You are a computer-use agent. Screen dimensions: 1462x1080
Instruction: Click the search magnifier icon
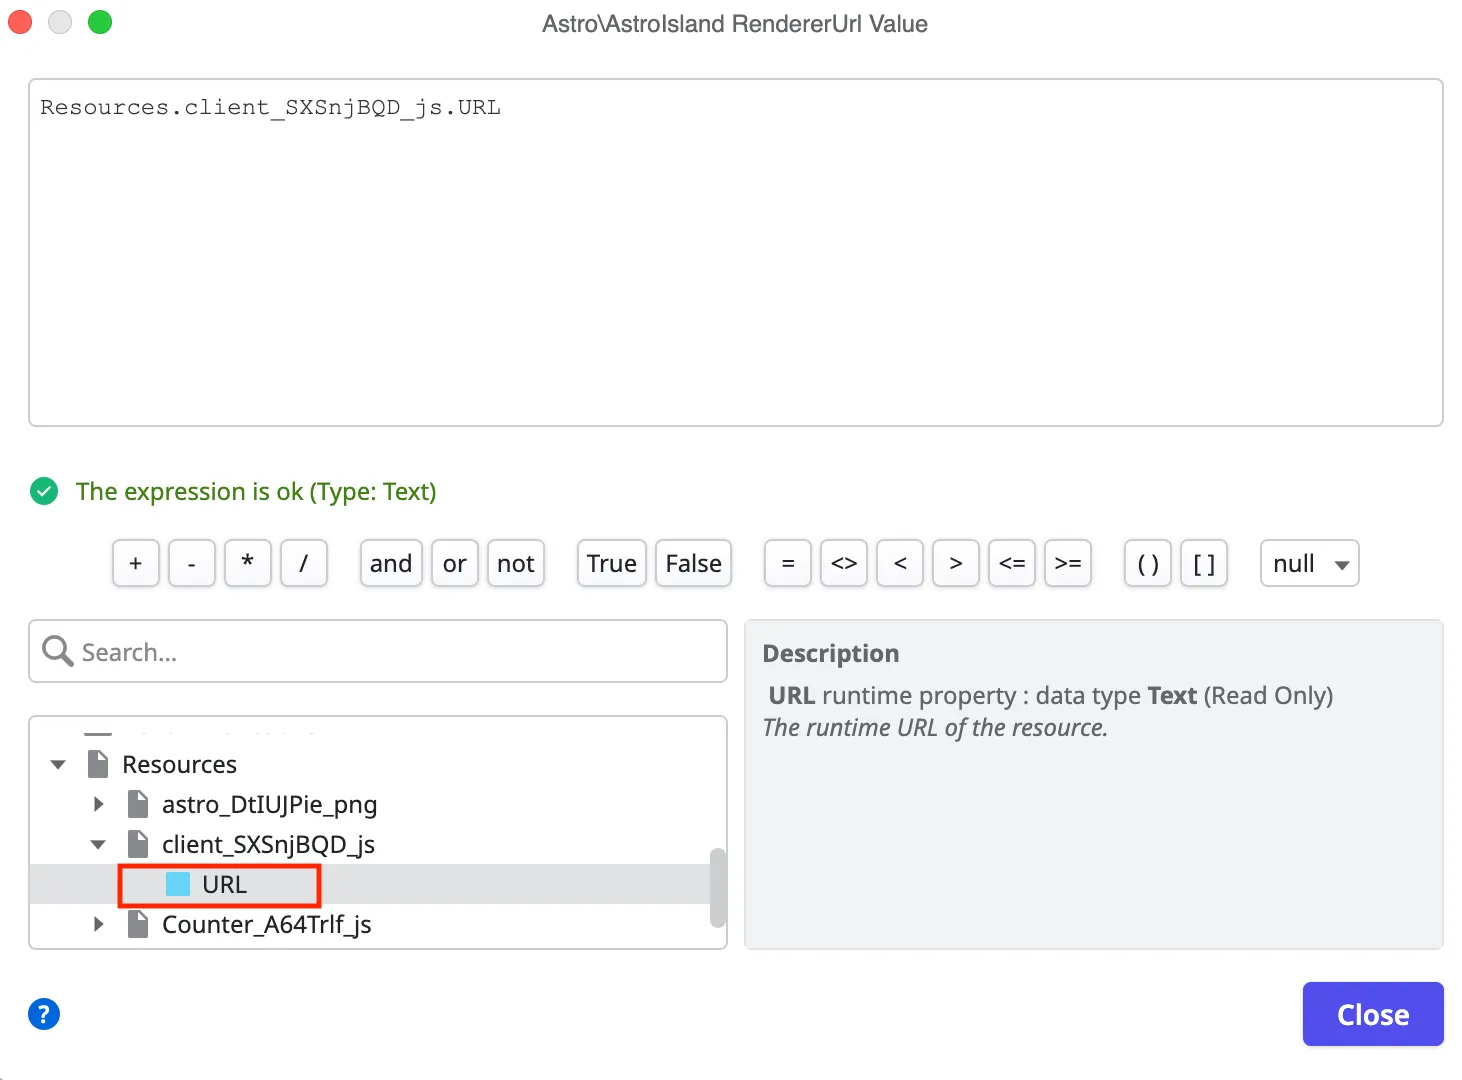(x=57, y=651)
